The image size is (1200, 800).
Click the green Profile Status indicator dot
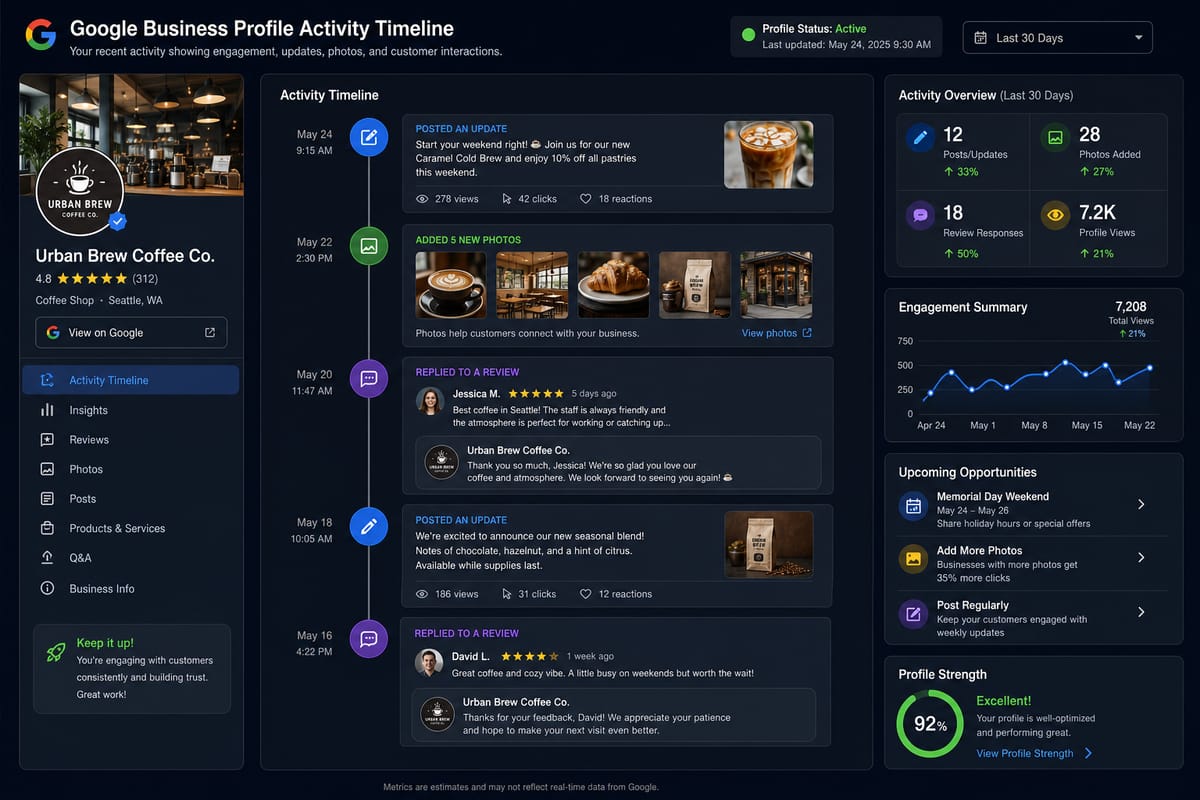[748, 36]
